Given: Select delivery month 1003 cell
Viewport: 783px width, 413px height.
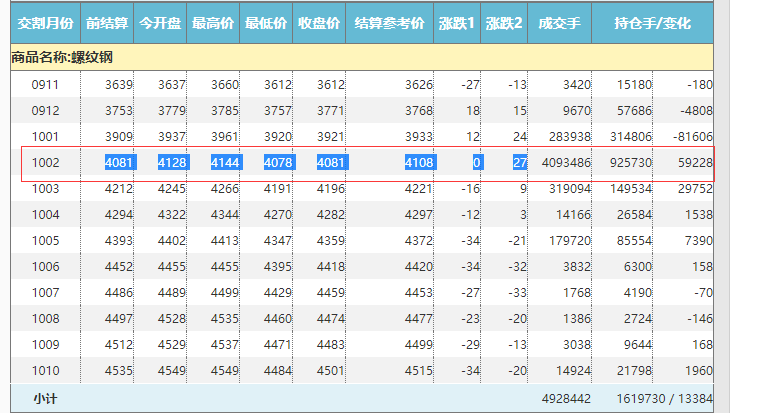Looking at the screenshot, I should point(45,189).
